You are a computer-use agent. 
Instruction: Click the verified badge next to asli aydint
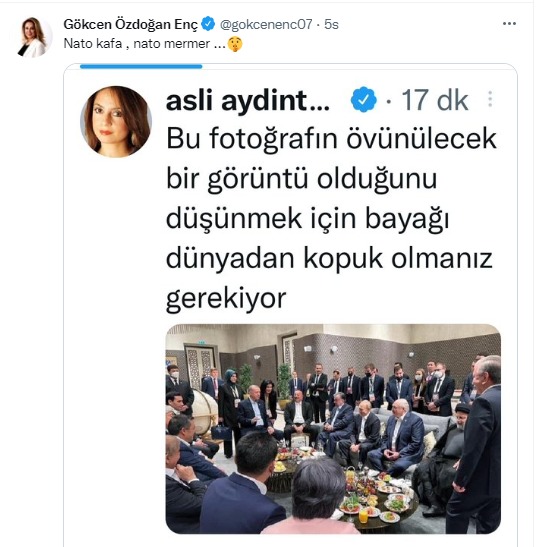coord(363,100)
